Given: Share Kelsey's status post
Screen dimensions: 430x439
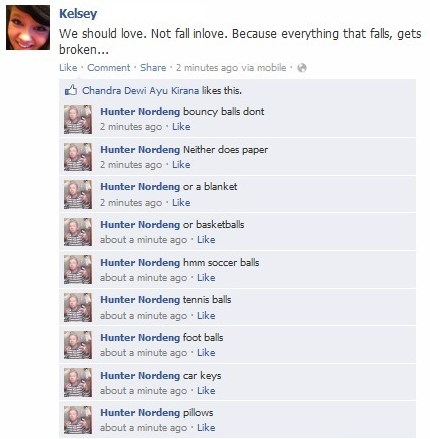Looking at the screenshot, I should click(x=153, y=68).
